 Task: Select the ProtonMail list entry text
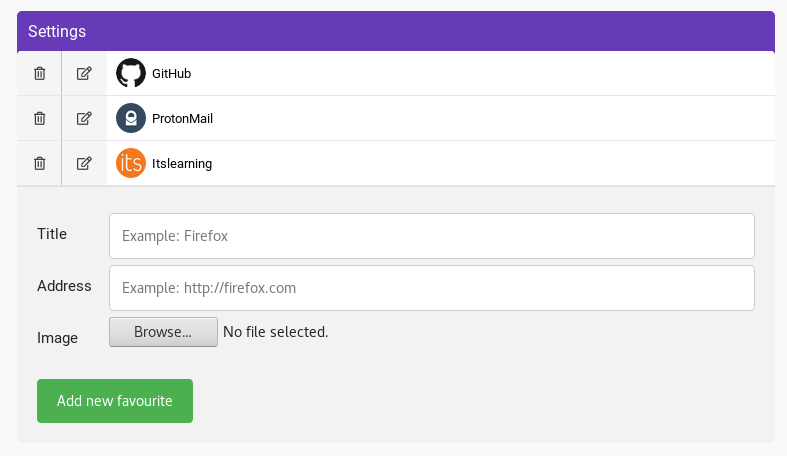182,119
